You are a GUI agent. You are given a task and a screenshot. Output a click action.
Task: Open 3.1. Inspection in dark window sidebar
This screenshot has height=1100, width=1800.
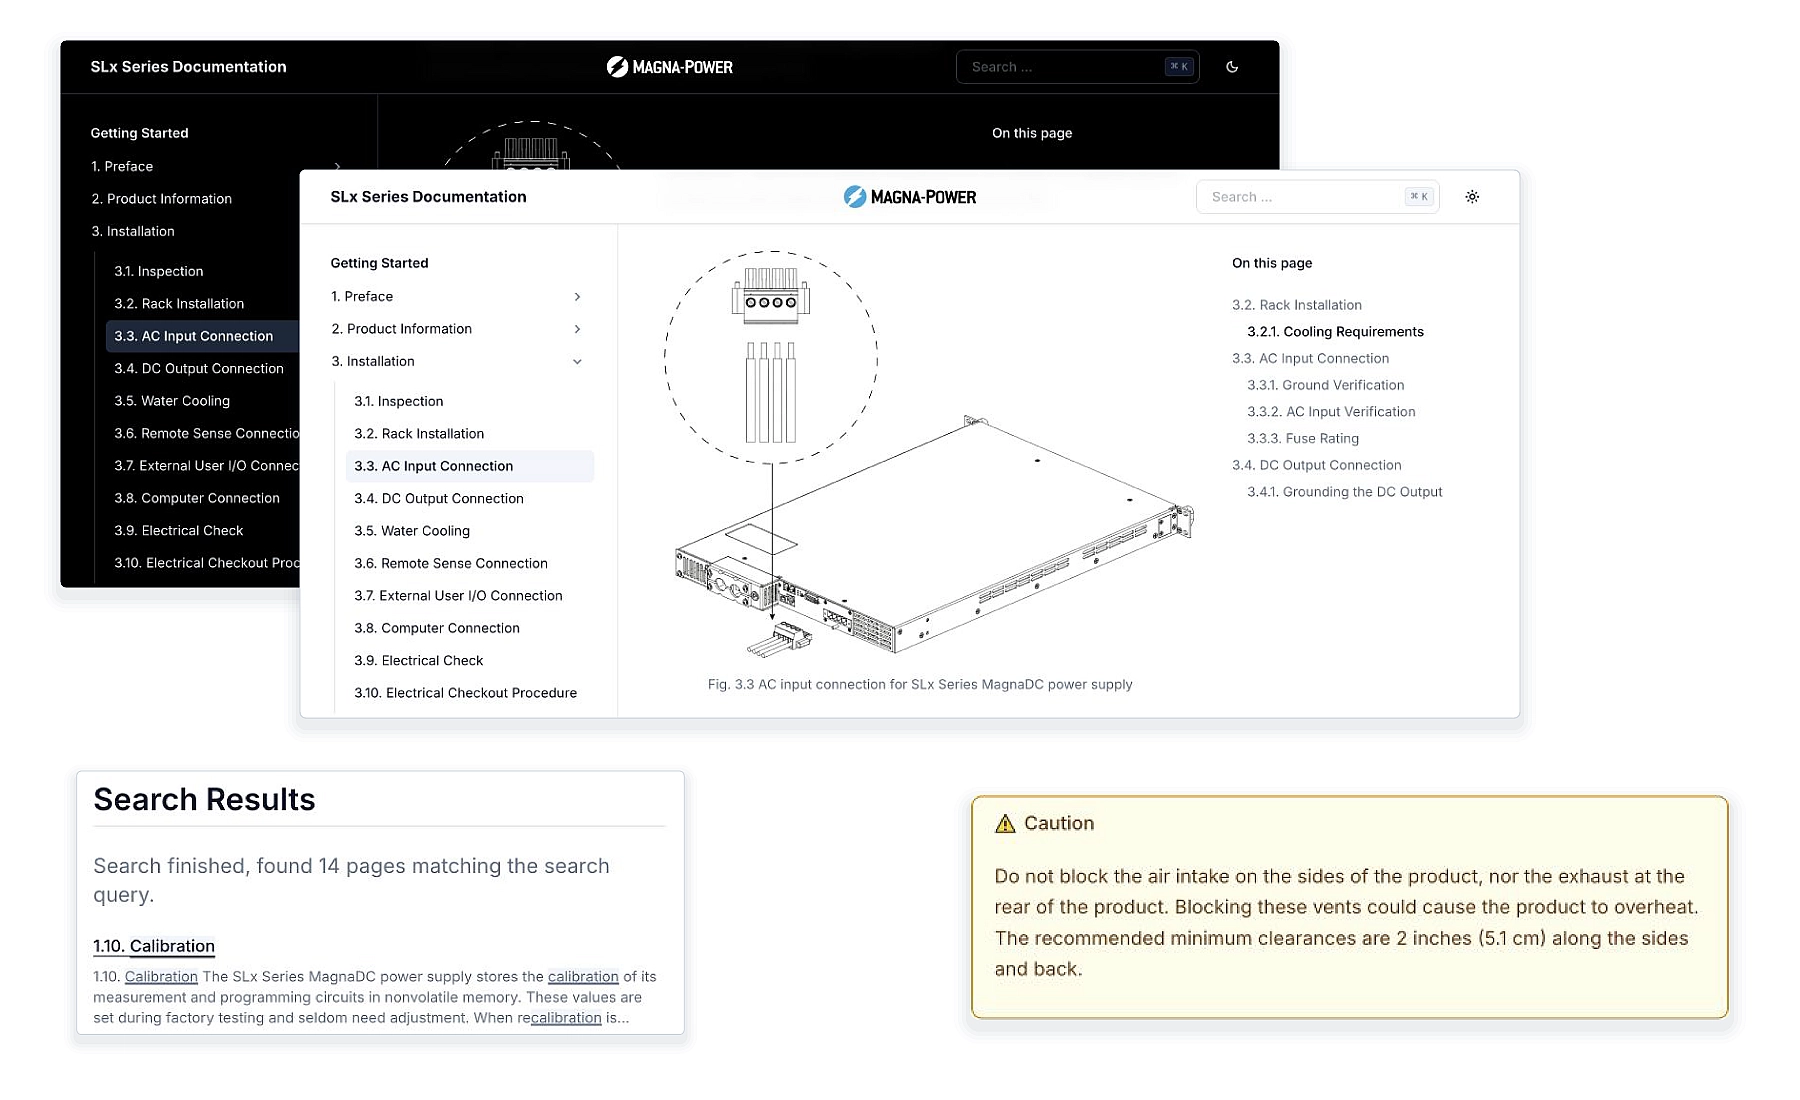tap(158, 271)
